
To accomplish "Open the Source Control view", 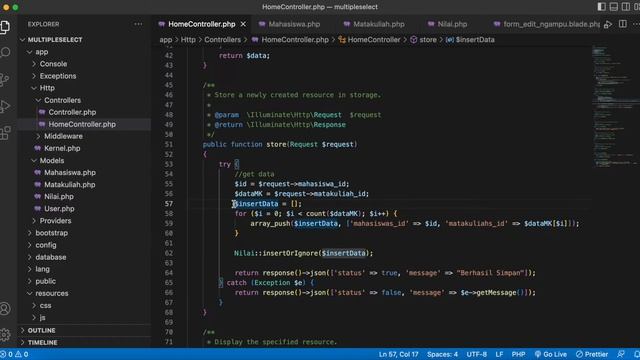I will [5, 79].
